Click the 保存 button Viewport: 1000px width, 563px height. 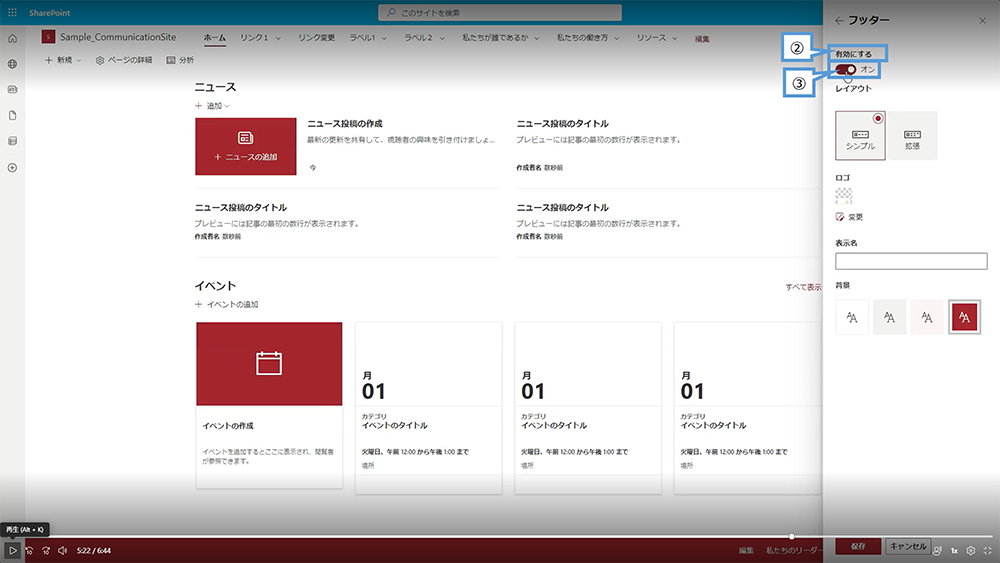[858, 546]
